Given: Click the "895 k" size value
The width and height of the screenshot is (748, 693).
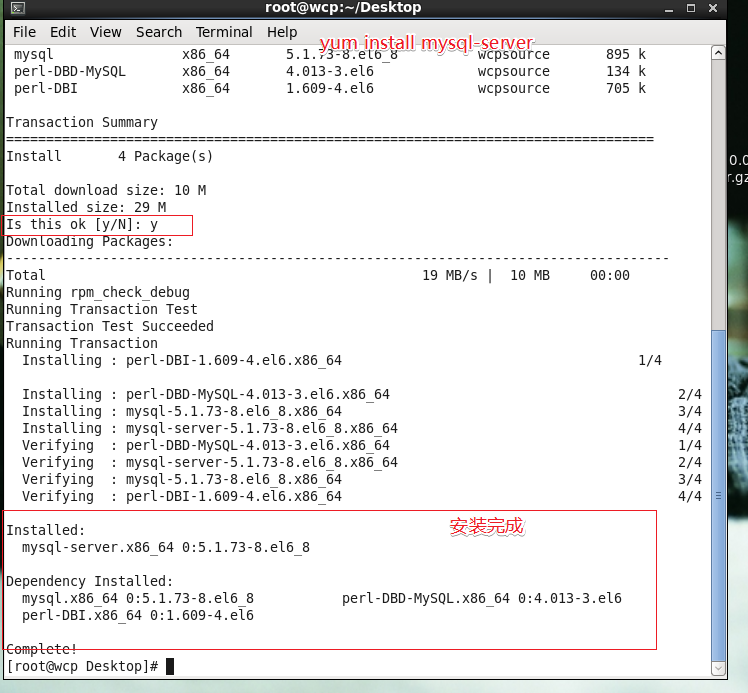Looking at the screenshot, I should point(626,54).
